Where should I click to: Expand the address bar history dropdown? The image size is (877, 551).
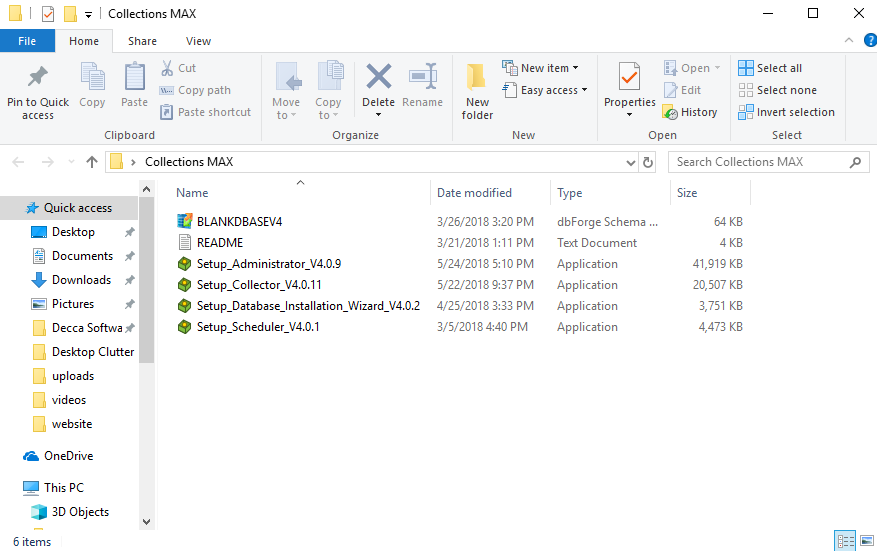(630, 162)
